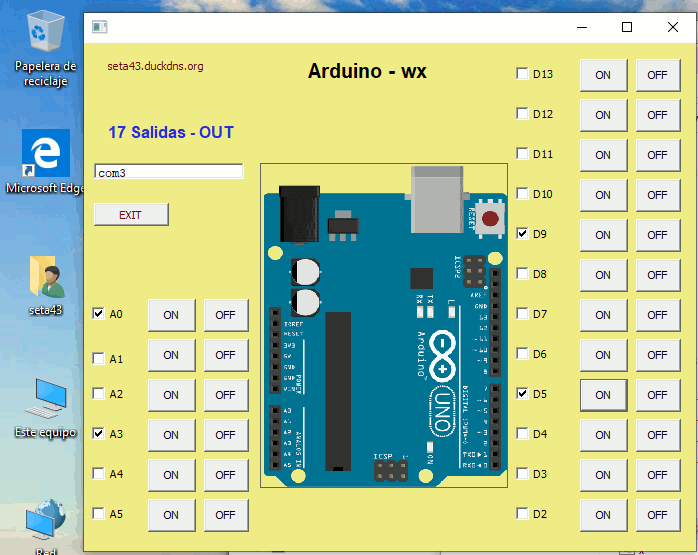This screenshot has height=555, width=698.
Task: Turn OFF pin D3
Action: point(657,475)
